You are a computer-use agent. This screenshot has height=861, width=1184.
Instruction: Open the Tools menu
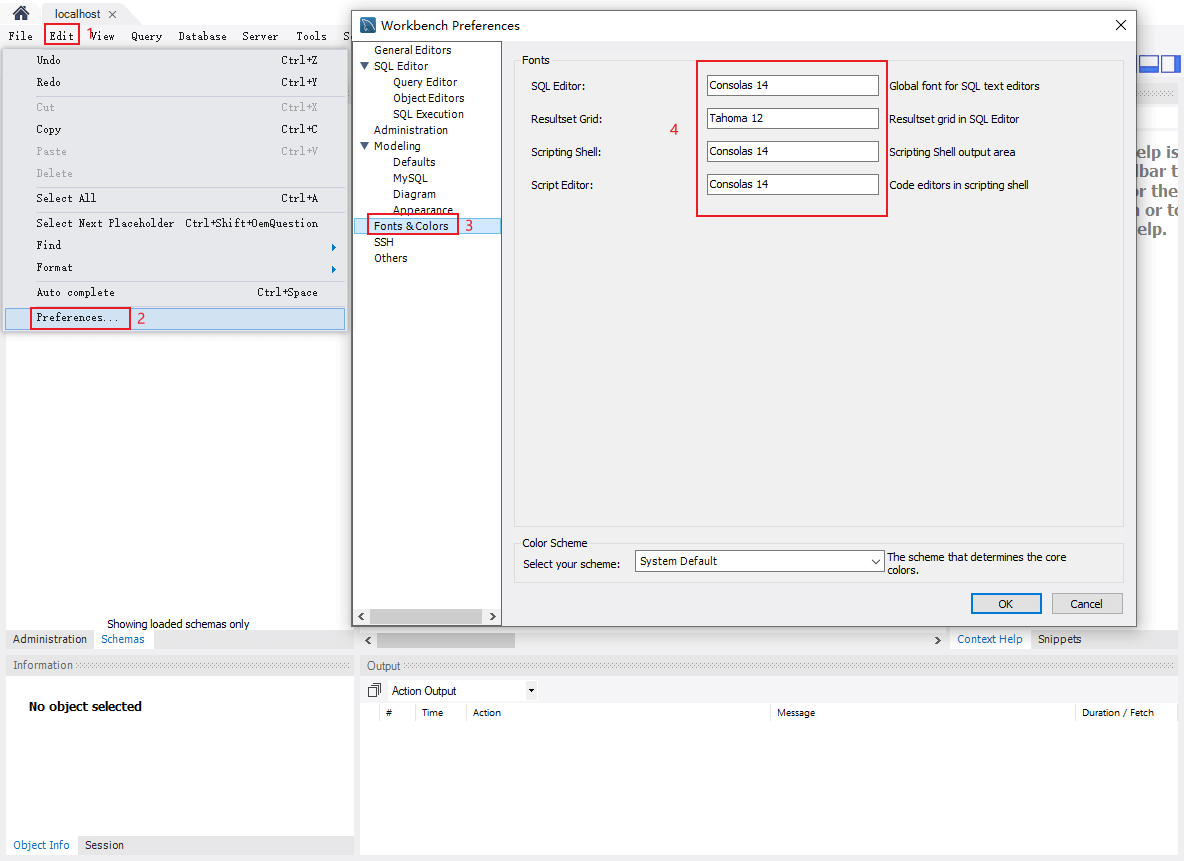click(x=311, y=35)
